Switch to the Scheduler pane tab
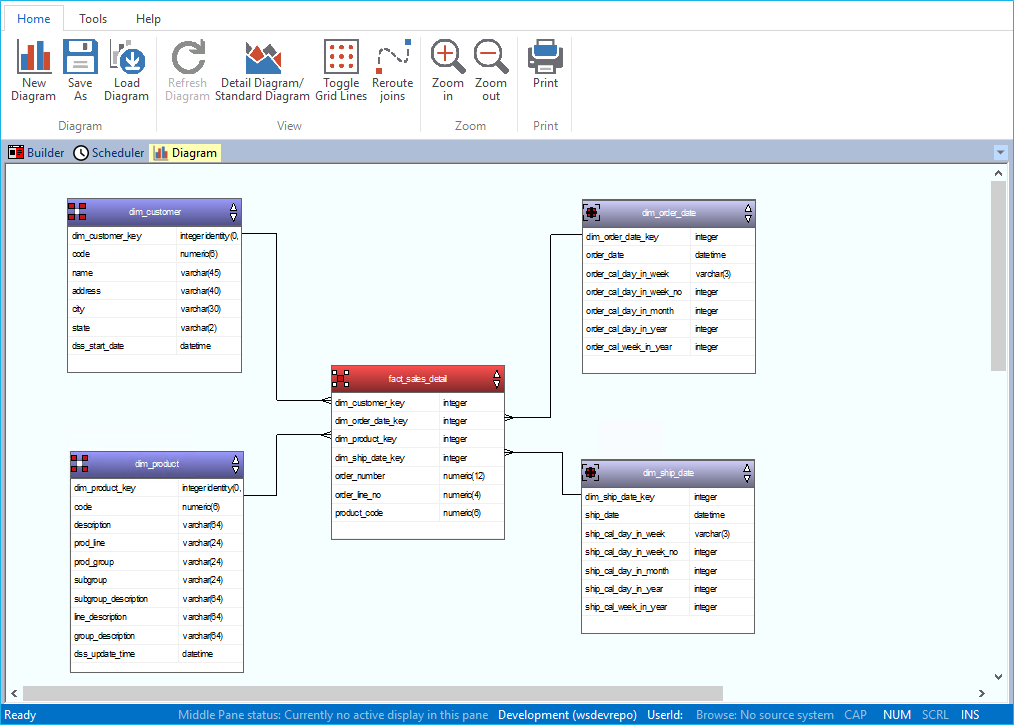Screen dimensions: 1014x725 108,153
